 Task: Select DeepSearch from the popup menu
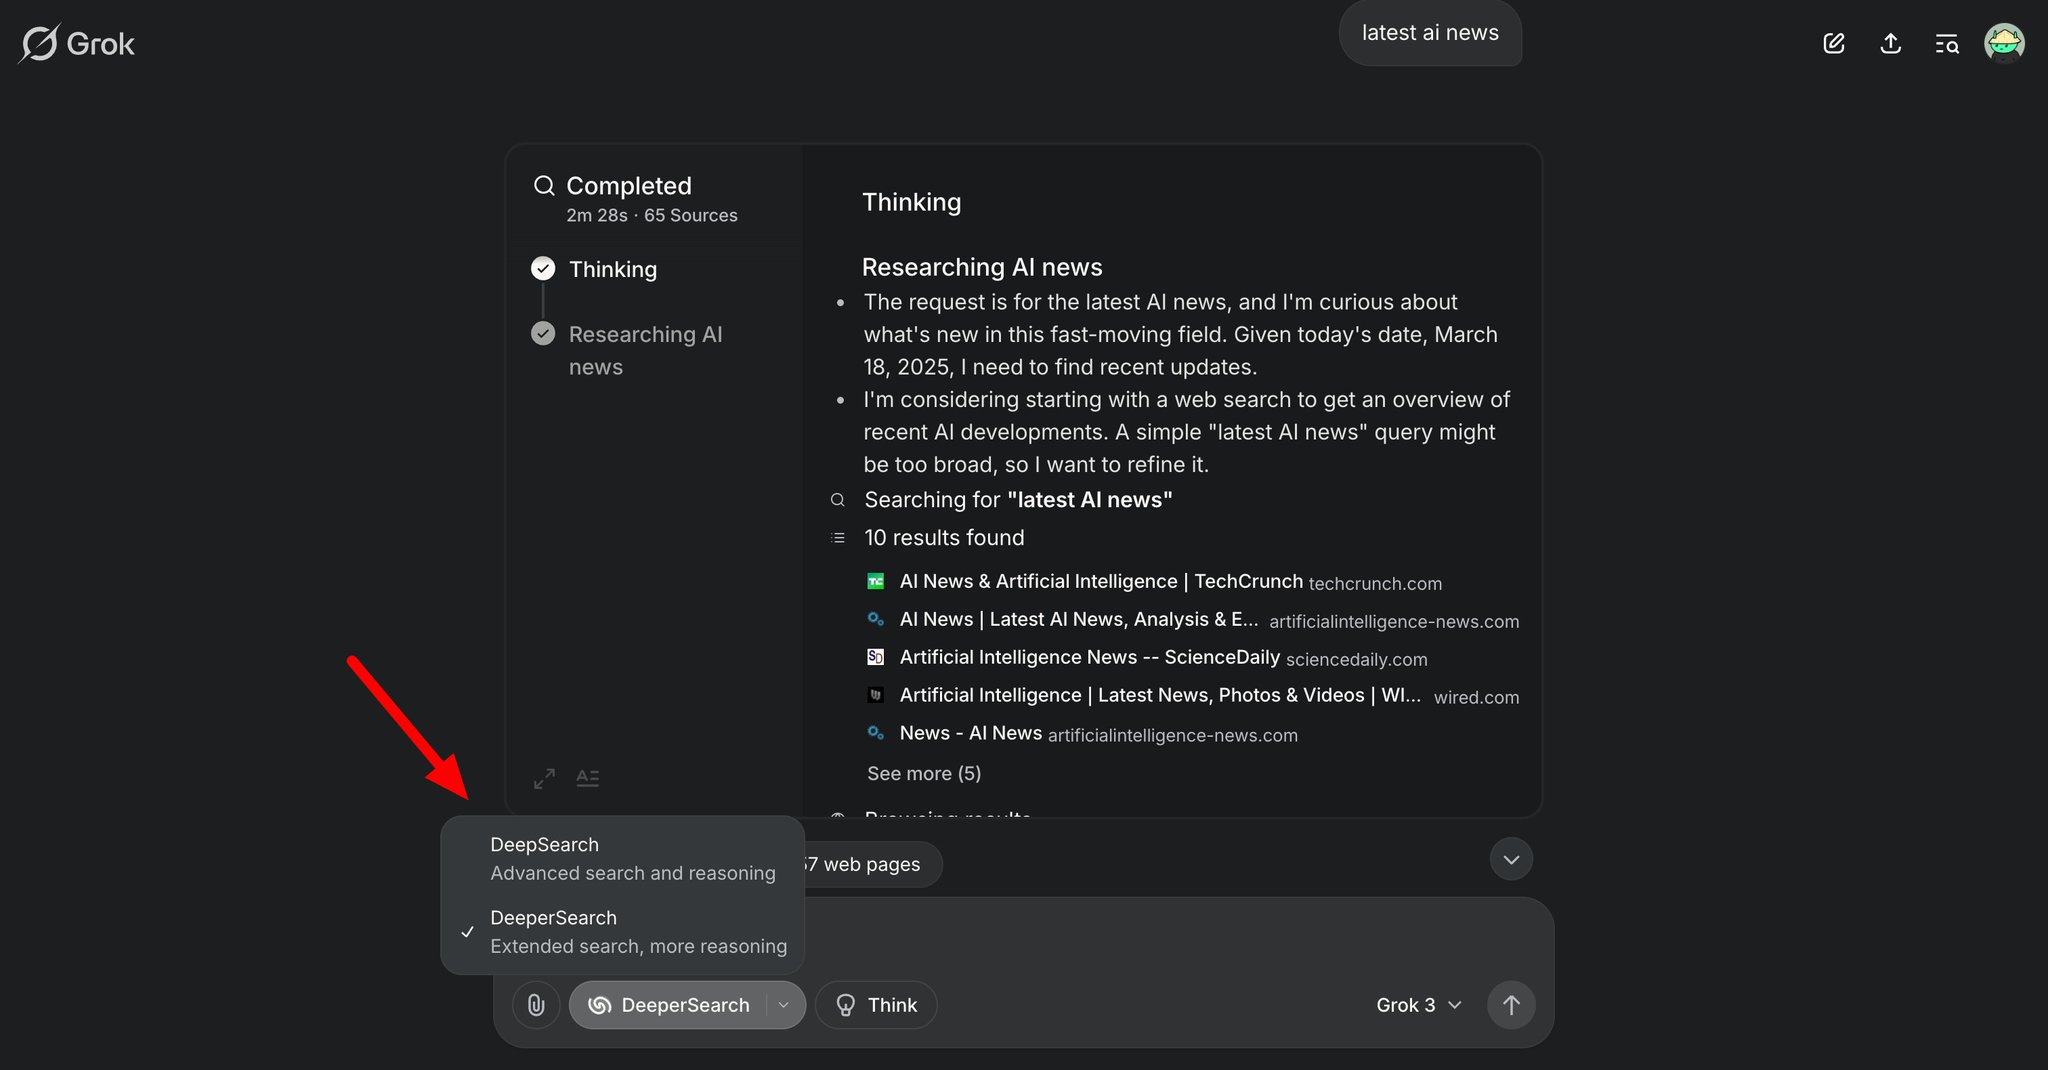[x=623, y=858]
